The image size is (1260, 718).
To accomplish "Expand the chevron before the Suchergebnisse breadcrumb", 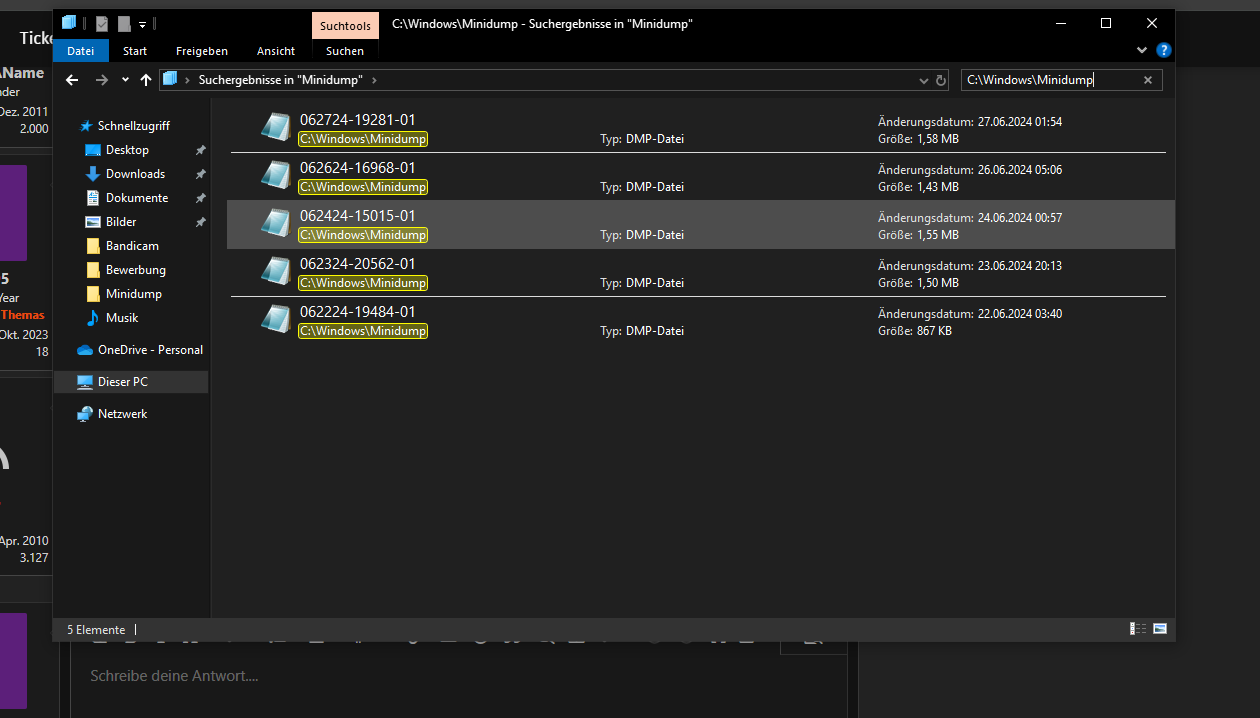I will point(187,80).
